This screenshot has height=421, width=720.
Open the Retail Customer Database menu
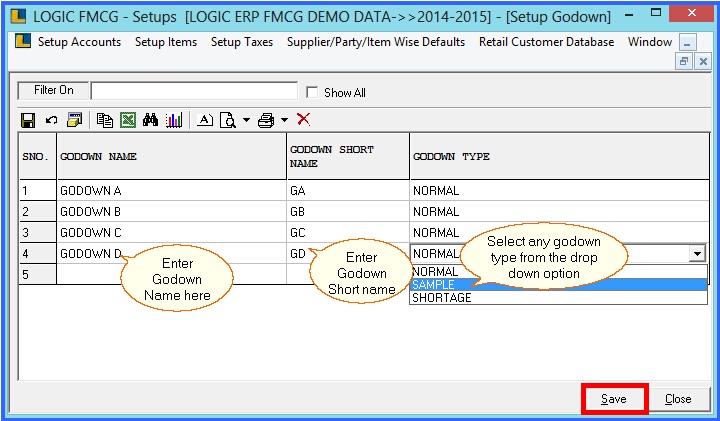546,42
